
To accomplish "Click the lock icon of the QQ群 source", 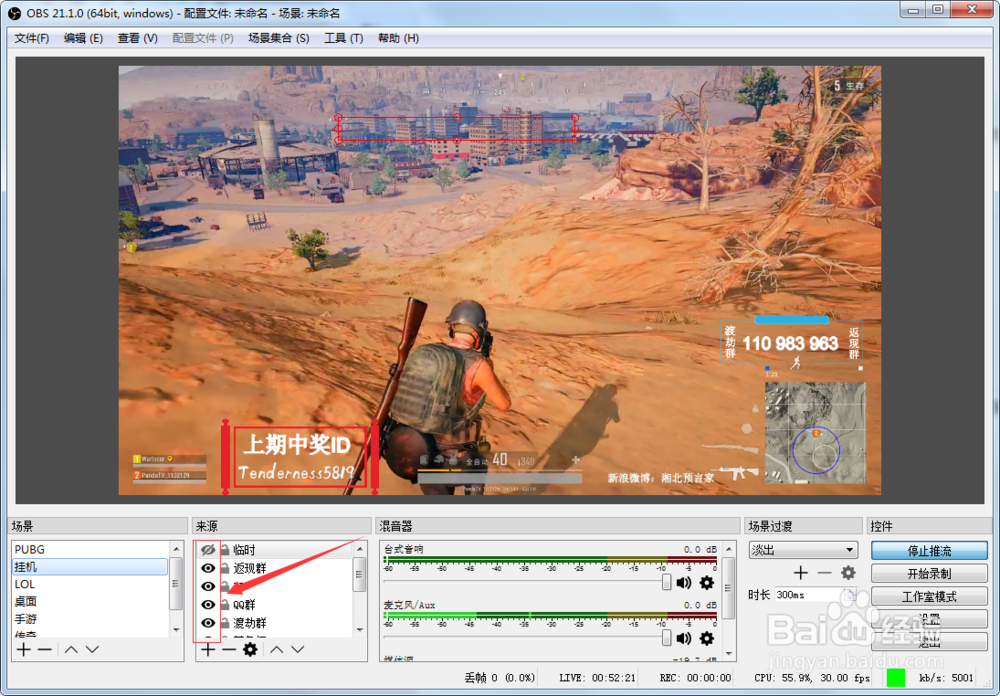I will (x=225, y=604).
